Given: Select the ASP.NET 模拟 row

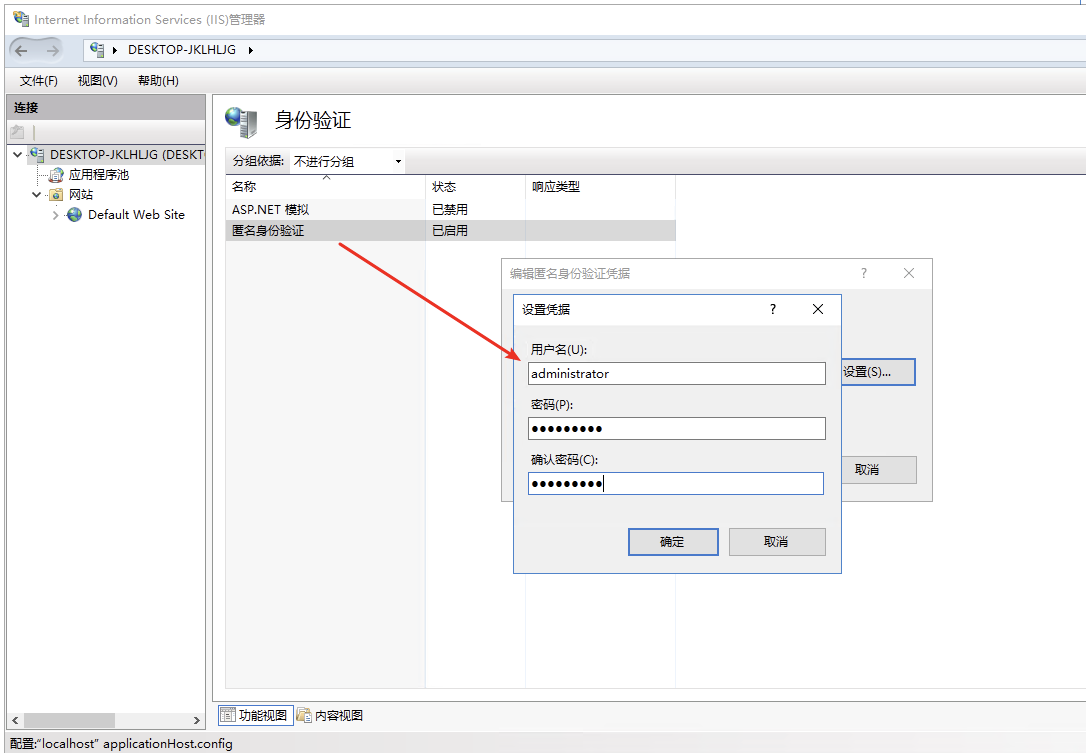Looking at the screenshot, I should tap(451, 209).
